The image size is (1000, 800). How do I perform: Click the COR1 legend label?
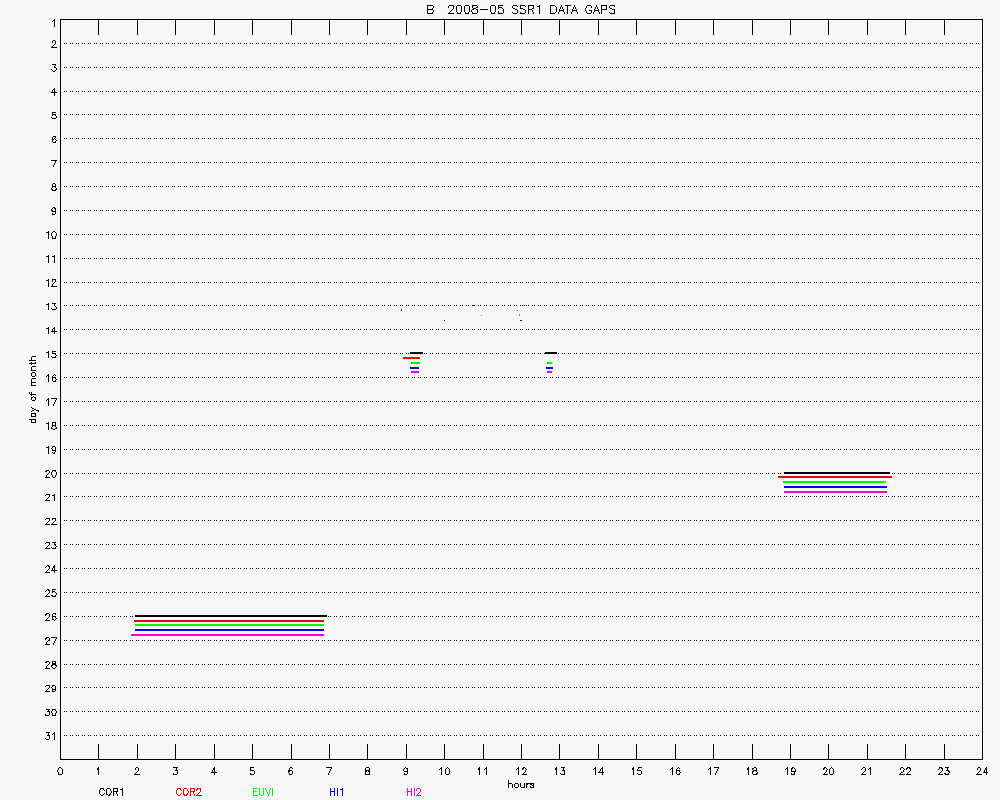[110, 792]
